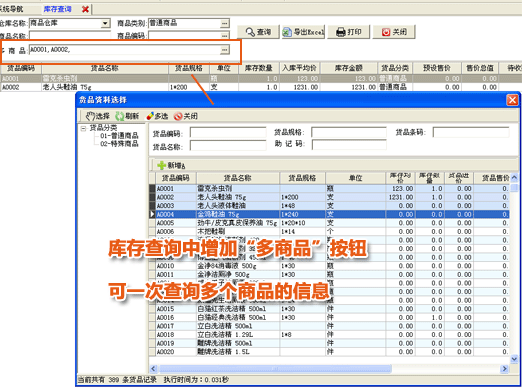Click the 商品名称 input field
This screenshot has height=389, width=522.
[x=70, y=35]
